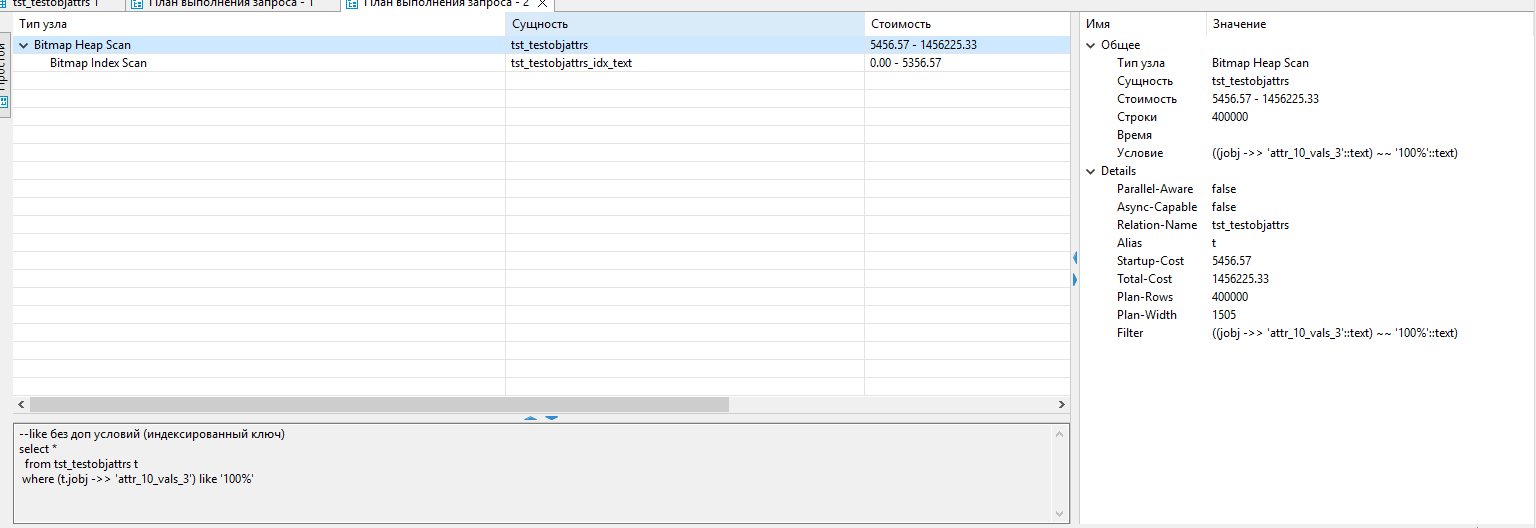Collapse the Bitmap Heap Scan node
Image resolution: width=1536 pixels, height=528 pixels.
click(23, 45)
